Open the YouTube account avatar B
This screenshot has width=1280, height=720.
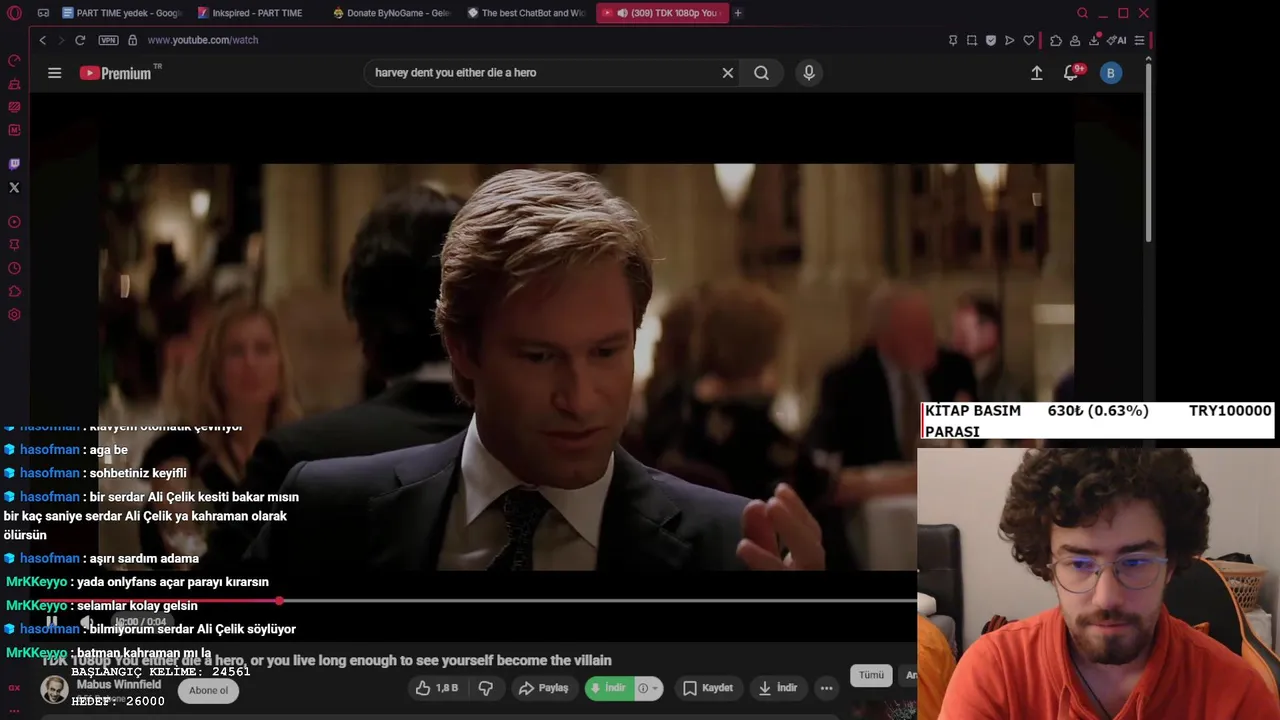1110,73
